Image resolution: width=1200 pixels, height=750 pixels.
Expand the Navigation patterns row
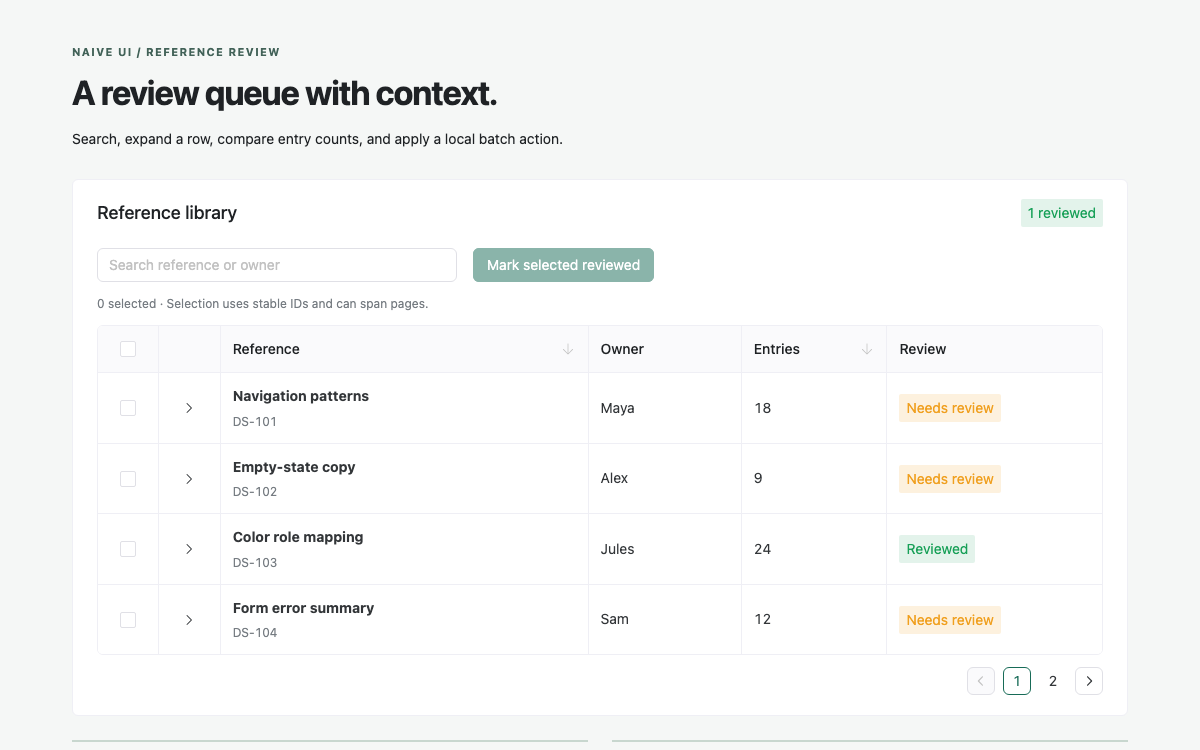(189, 408)
